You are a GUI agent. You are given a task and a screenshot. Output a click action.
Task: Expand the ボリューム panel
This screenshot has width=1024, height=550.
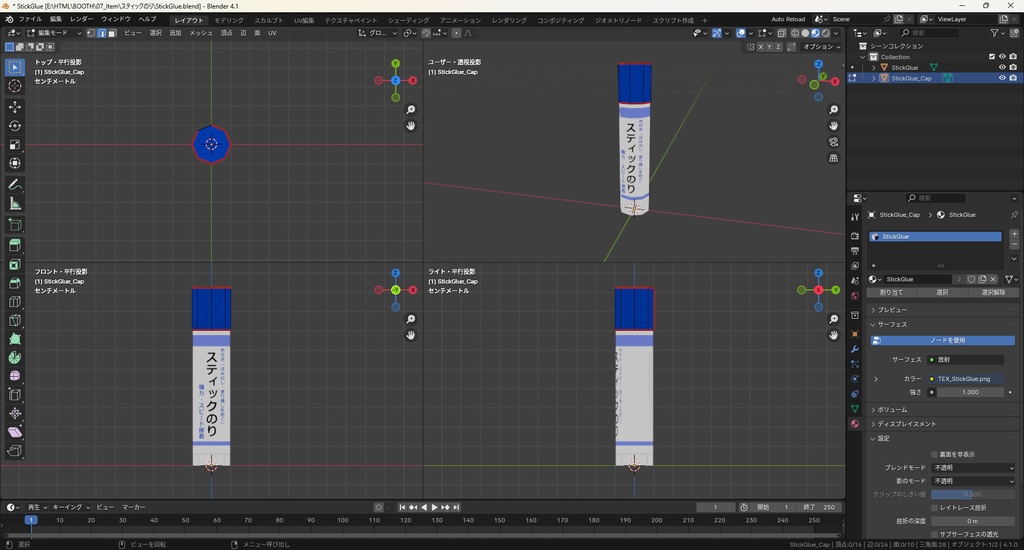892,410
